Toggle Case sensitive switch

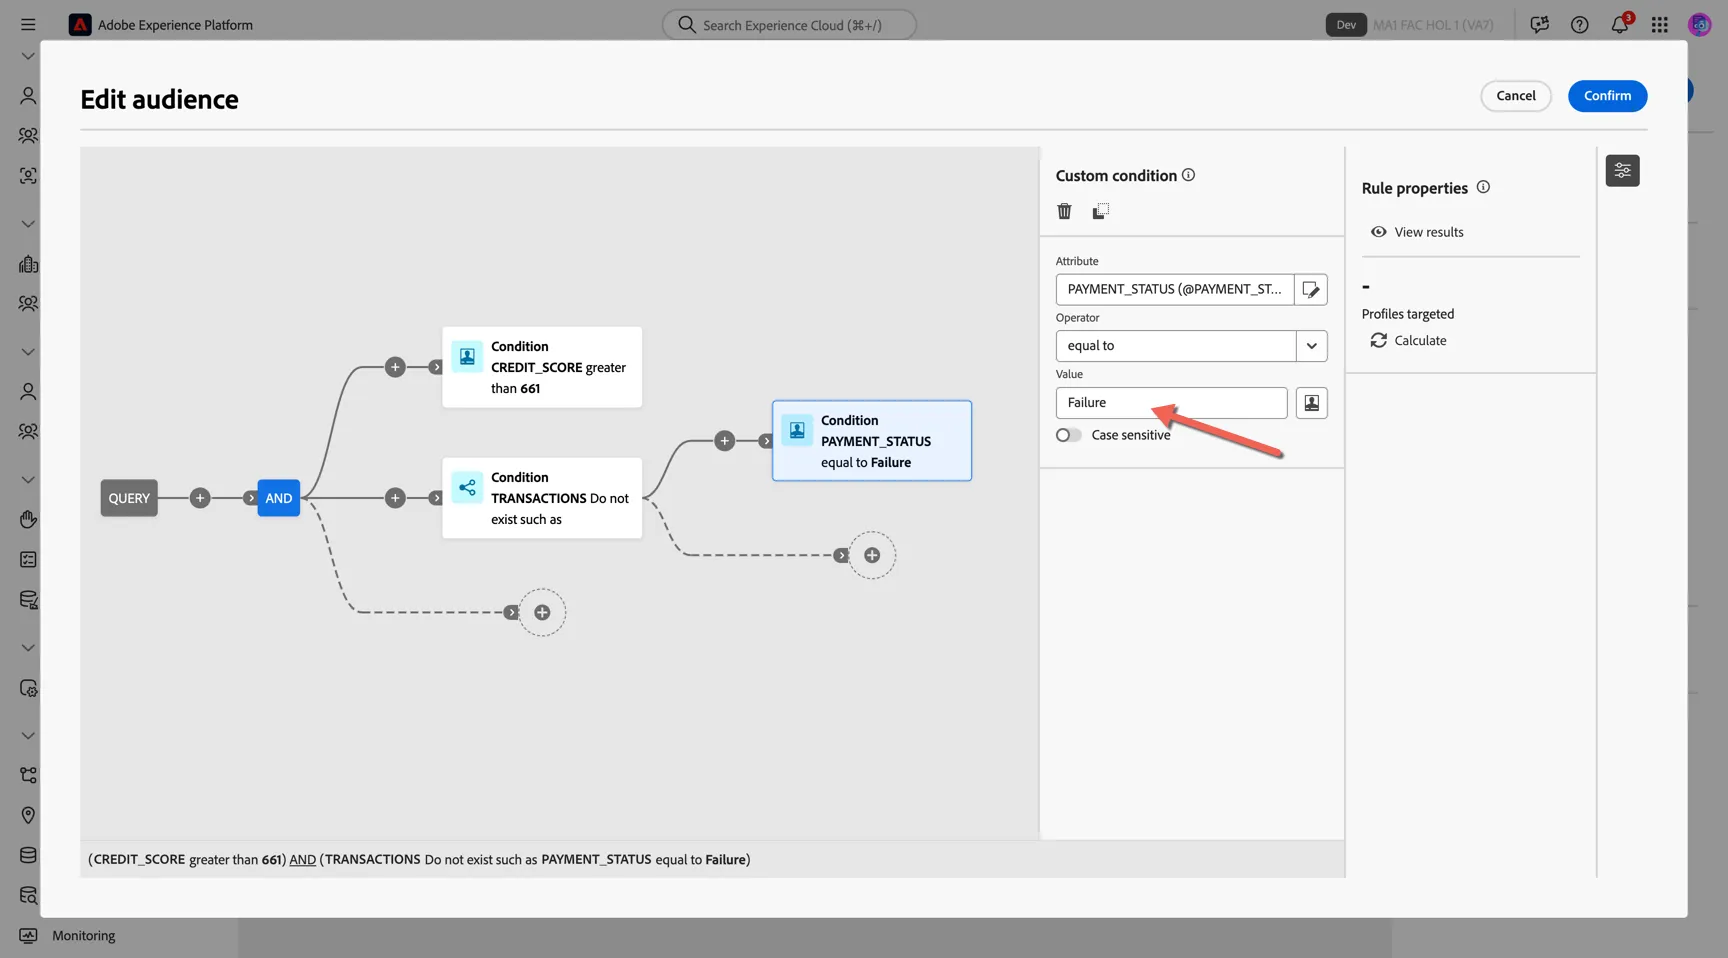click(1068, 435)
